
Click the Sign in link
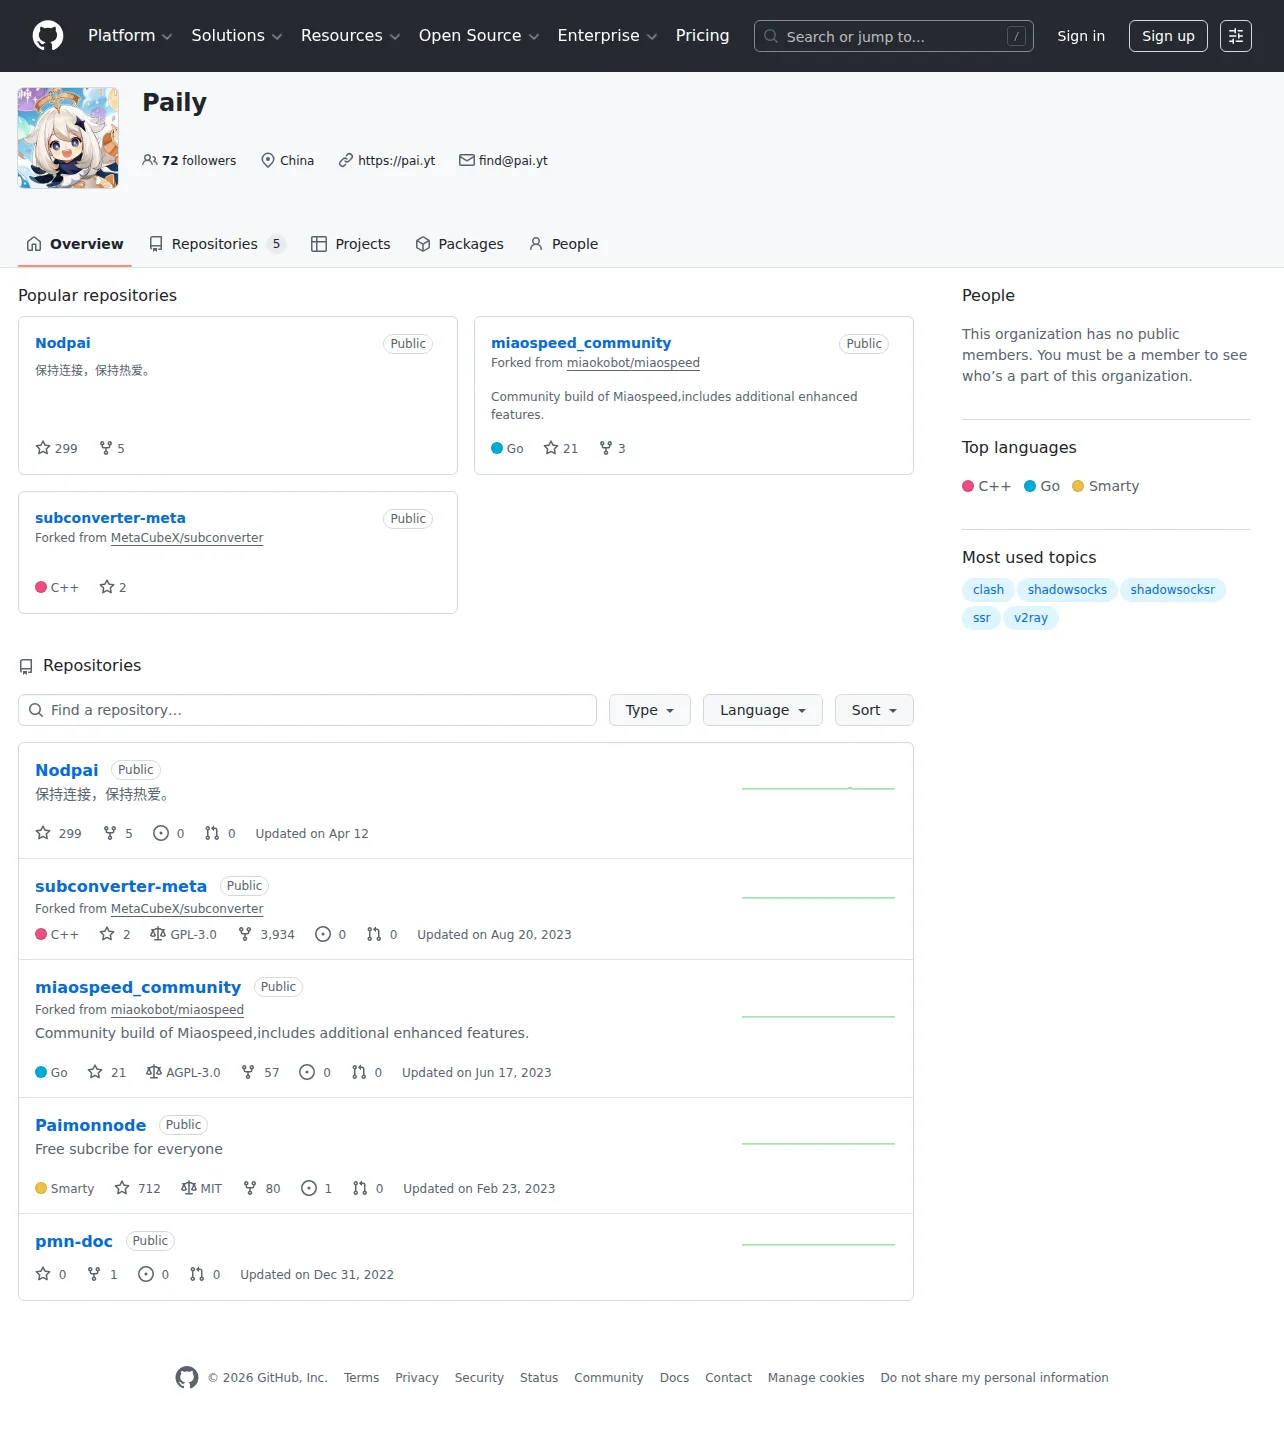tap(1081, 36)
